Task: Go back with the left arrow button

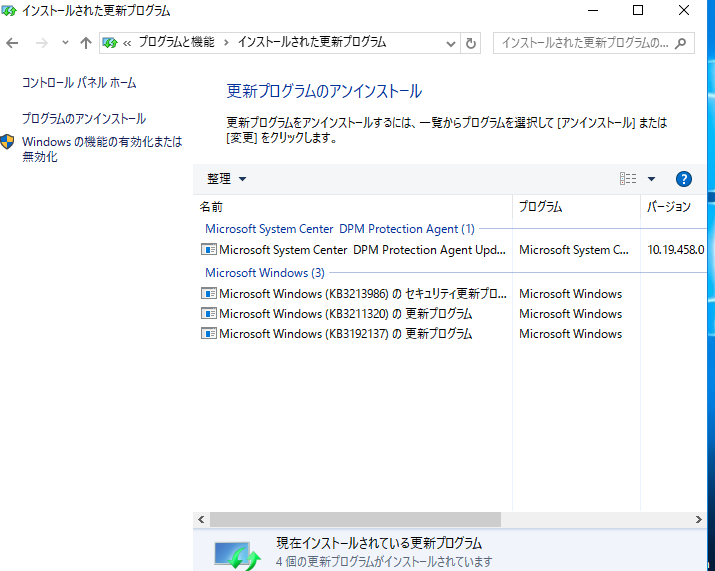Action: coord(12,43)
